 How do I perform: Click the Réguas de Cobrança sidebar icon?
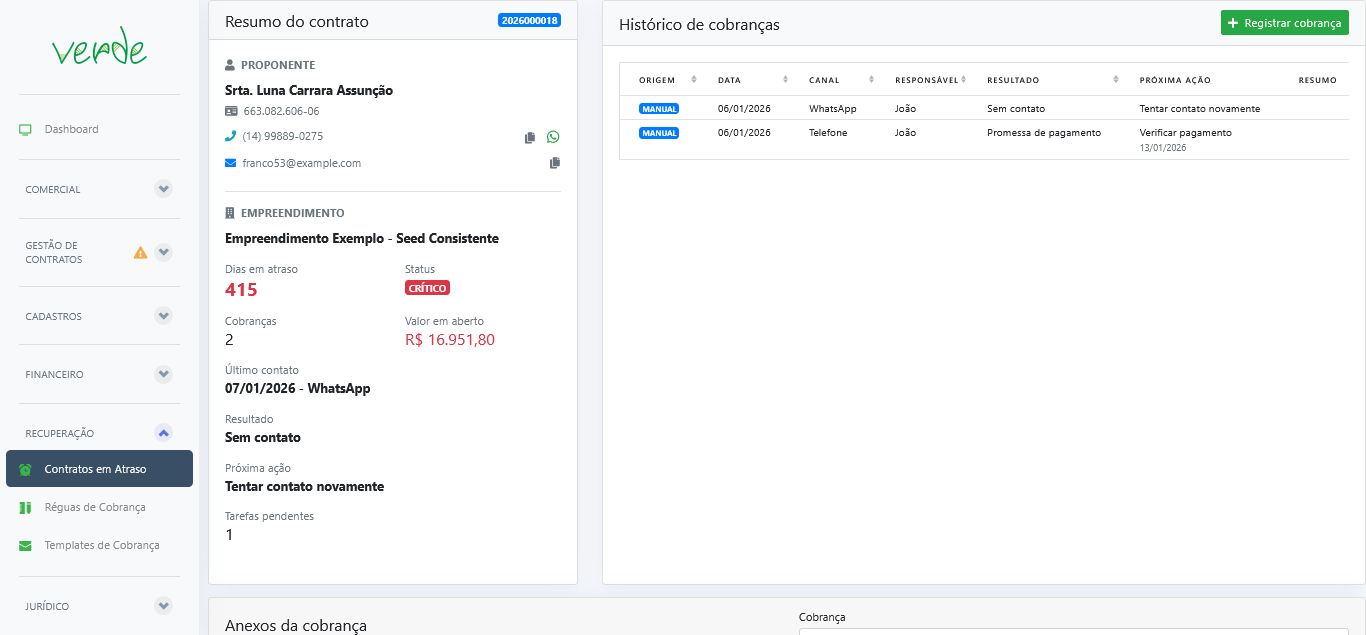coord(26,507)
